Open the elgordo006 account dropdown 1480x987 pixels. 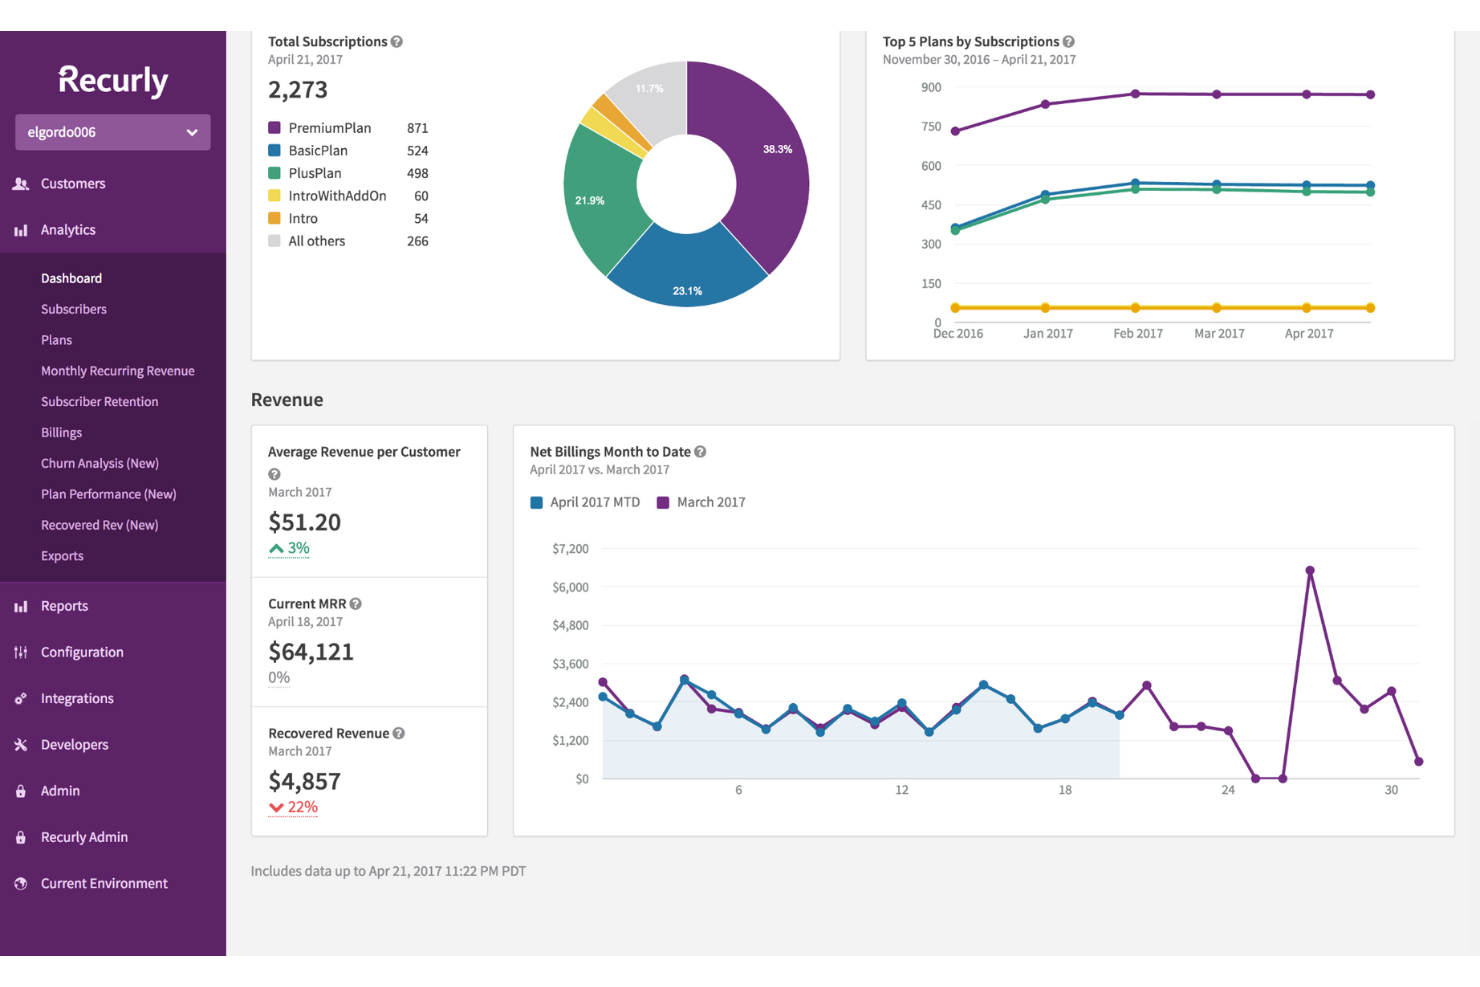tap(113, 132)
